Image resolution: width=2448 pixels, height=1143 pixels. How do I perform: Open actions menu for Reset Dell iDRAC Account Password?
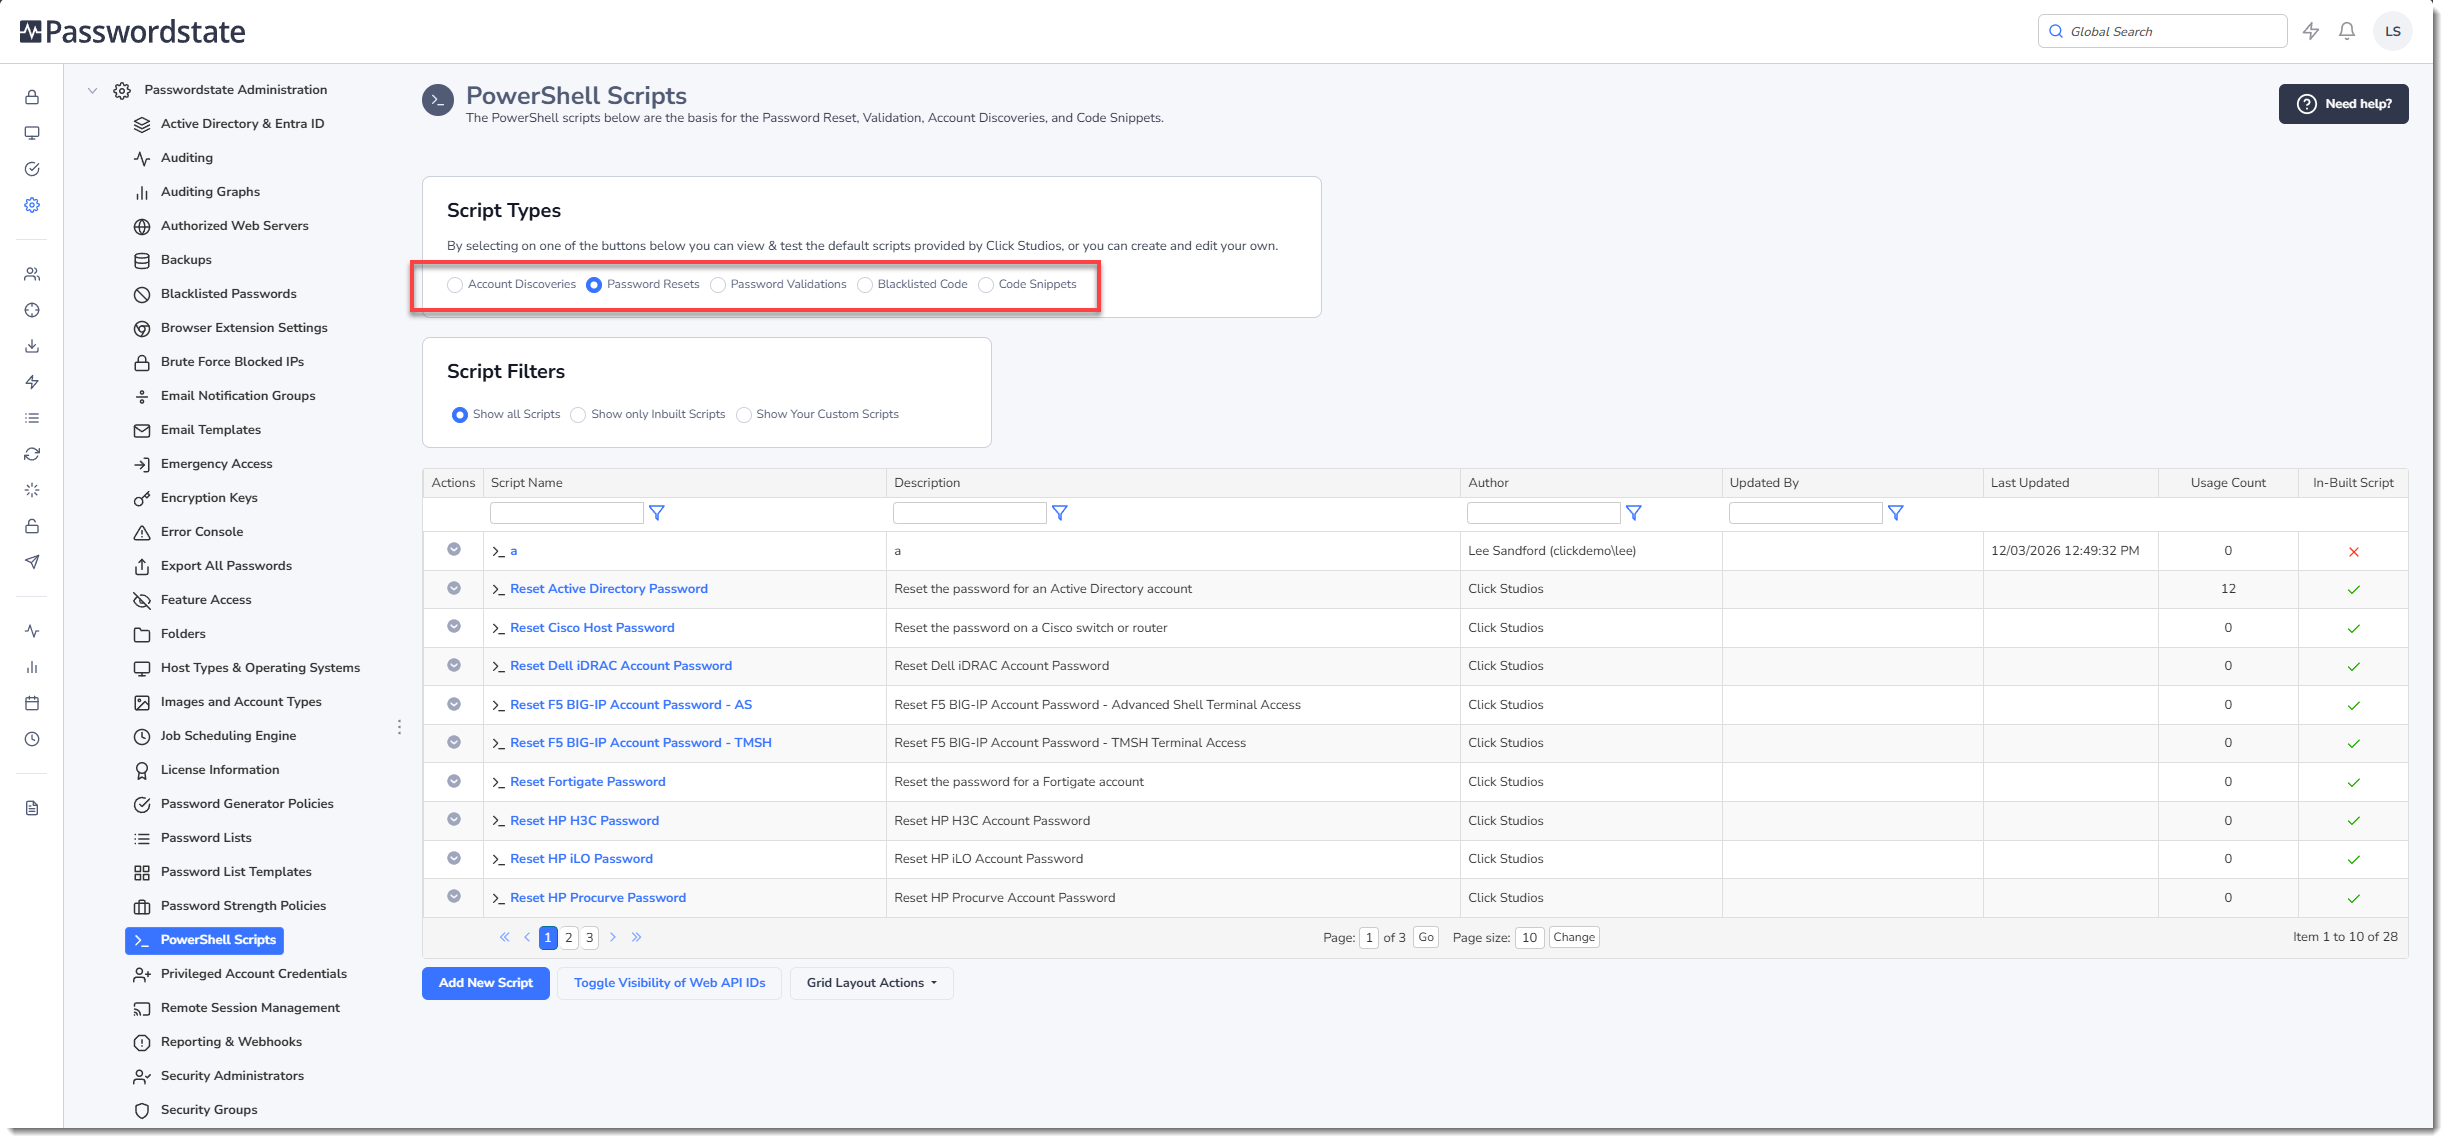454,665
